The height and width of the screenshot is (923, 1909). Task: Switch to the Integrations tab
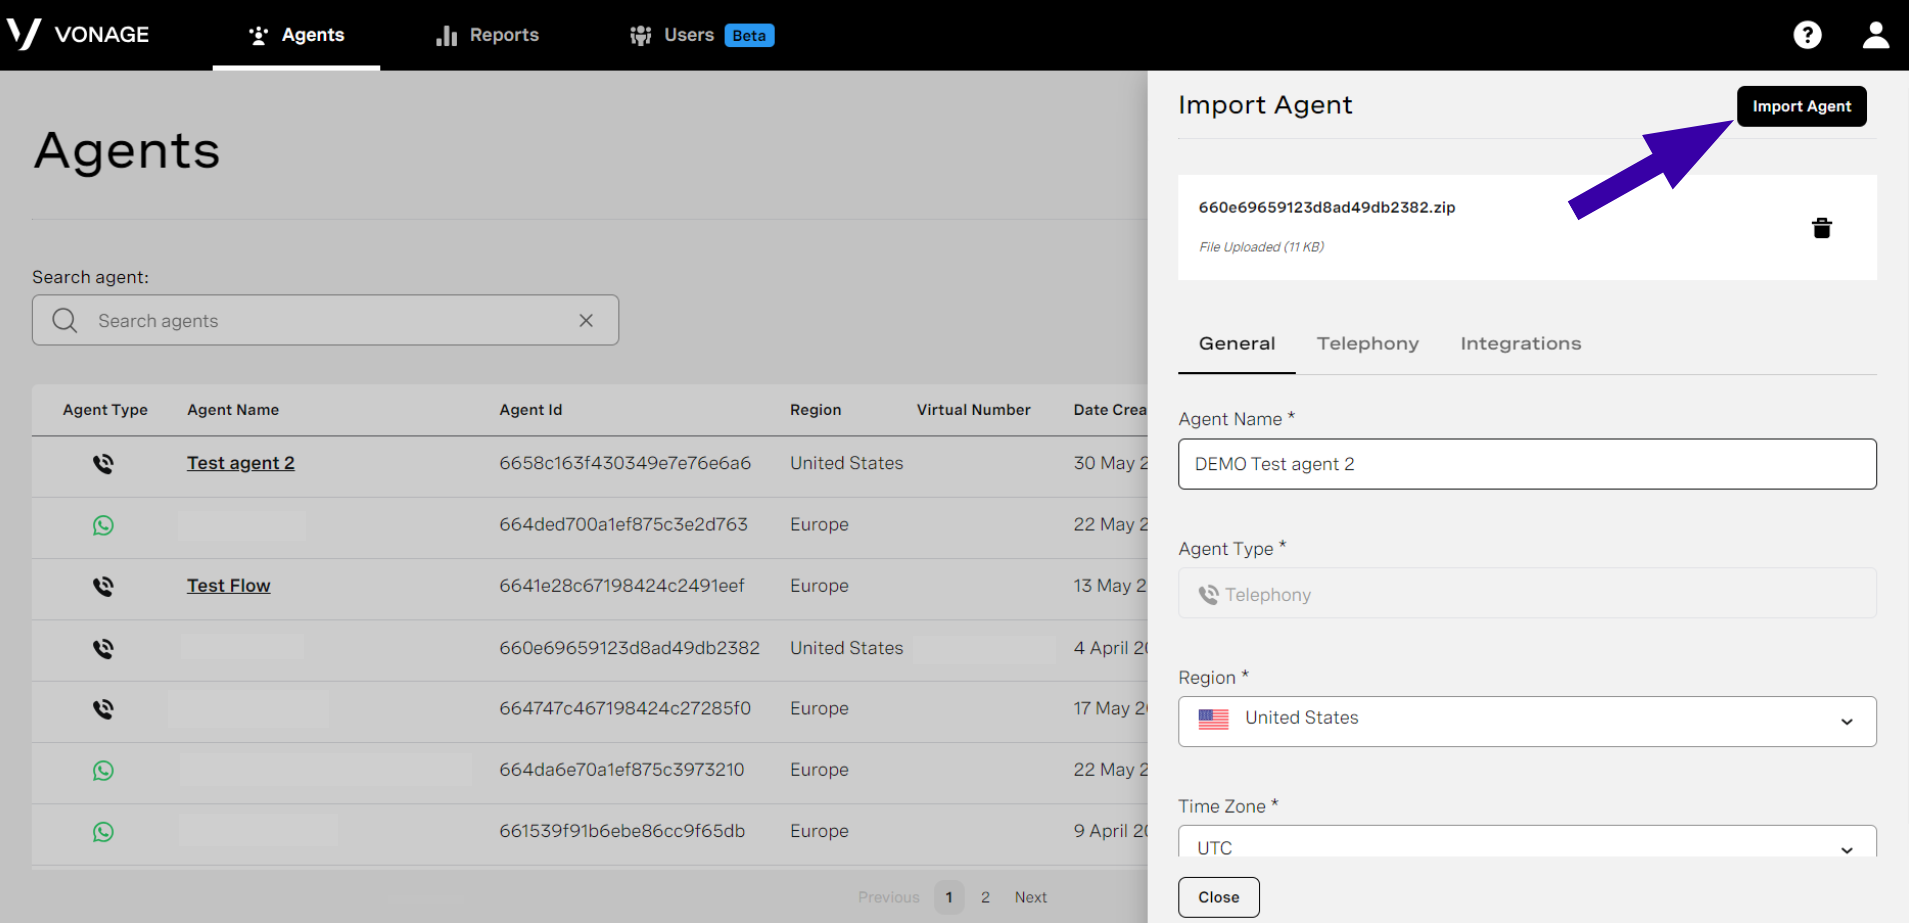tap(1520, 343)
